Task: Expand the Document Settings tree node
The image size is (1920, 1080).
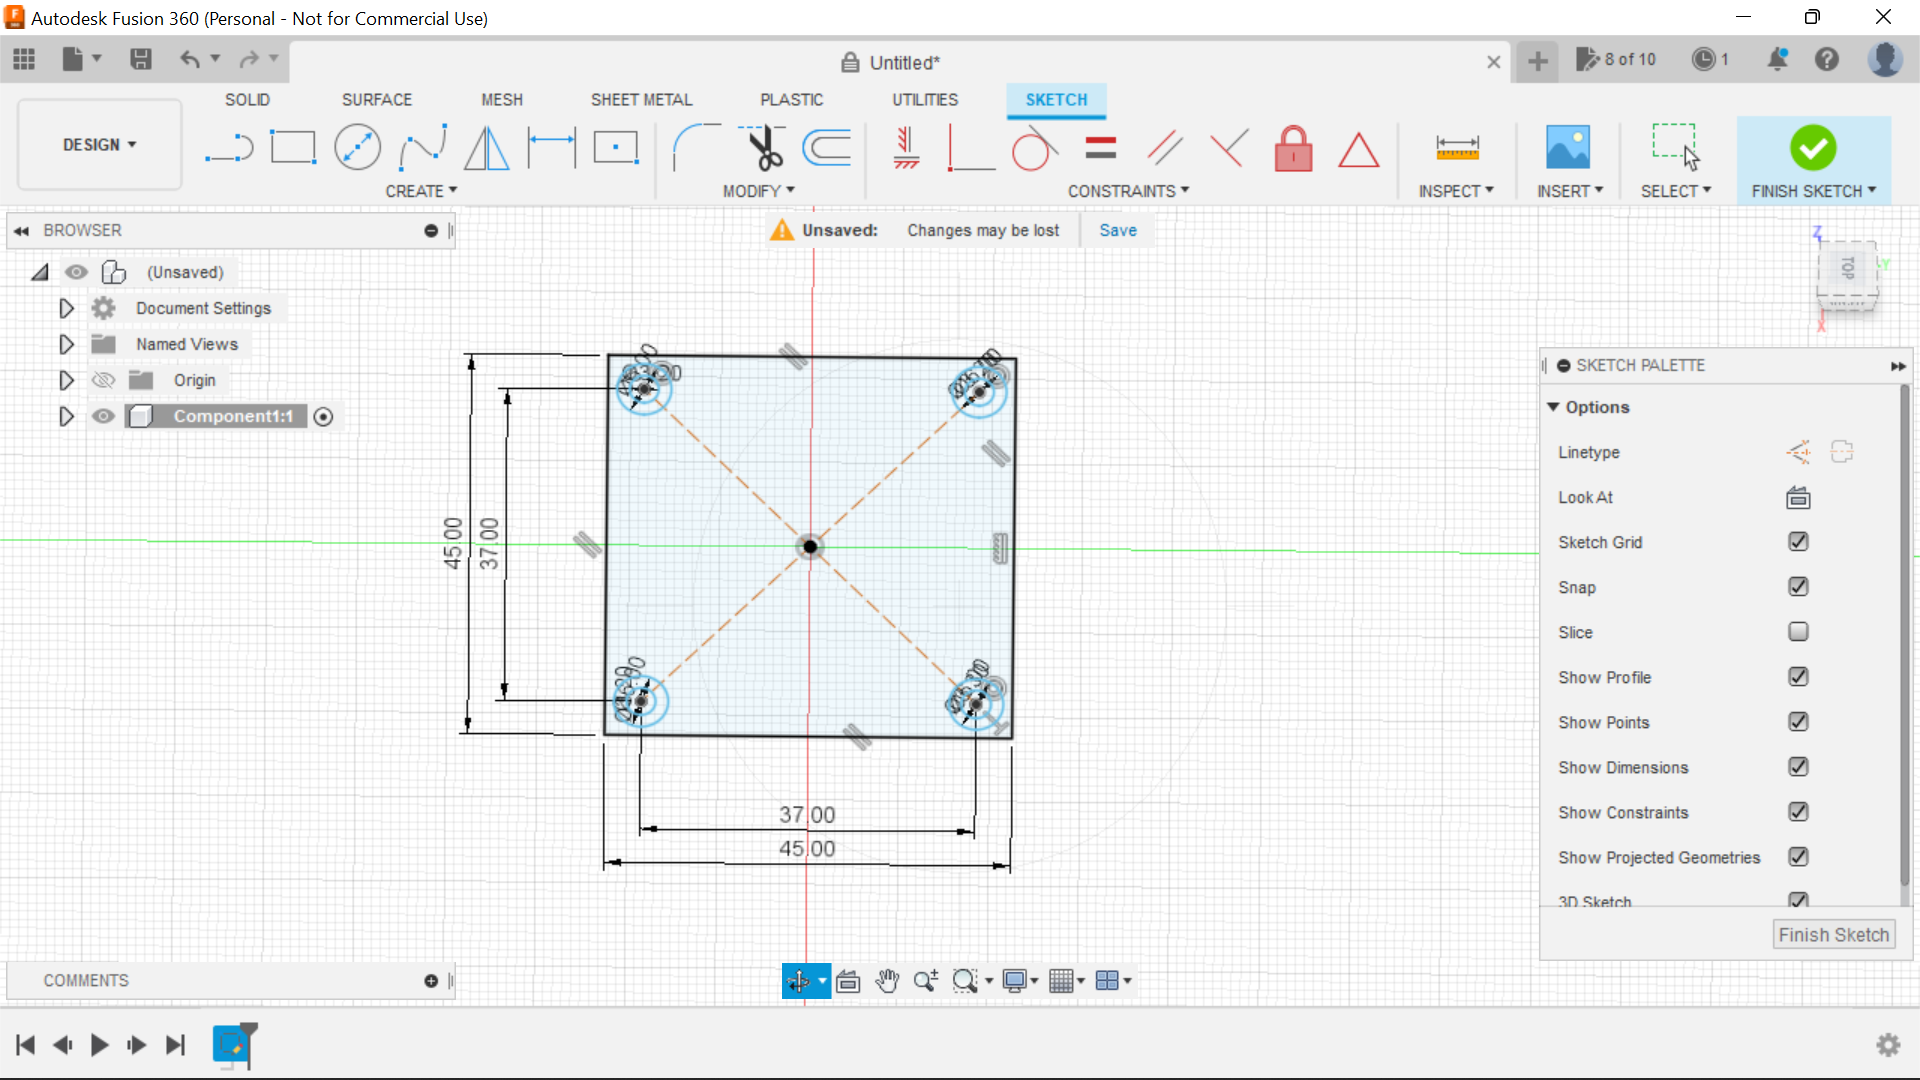Action: 66,308
